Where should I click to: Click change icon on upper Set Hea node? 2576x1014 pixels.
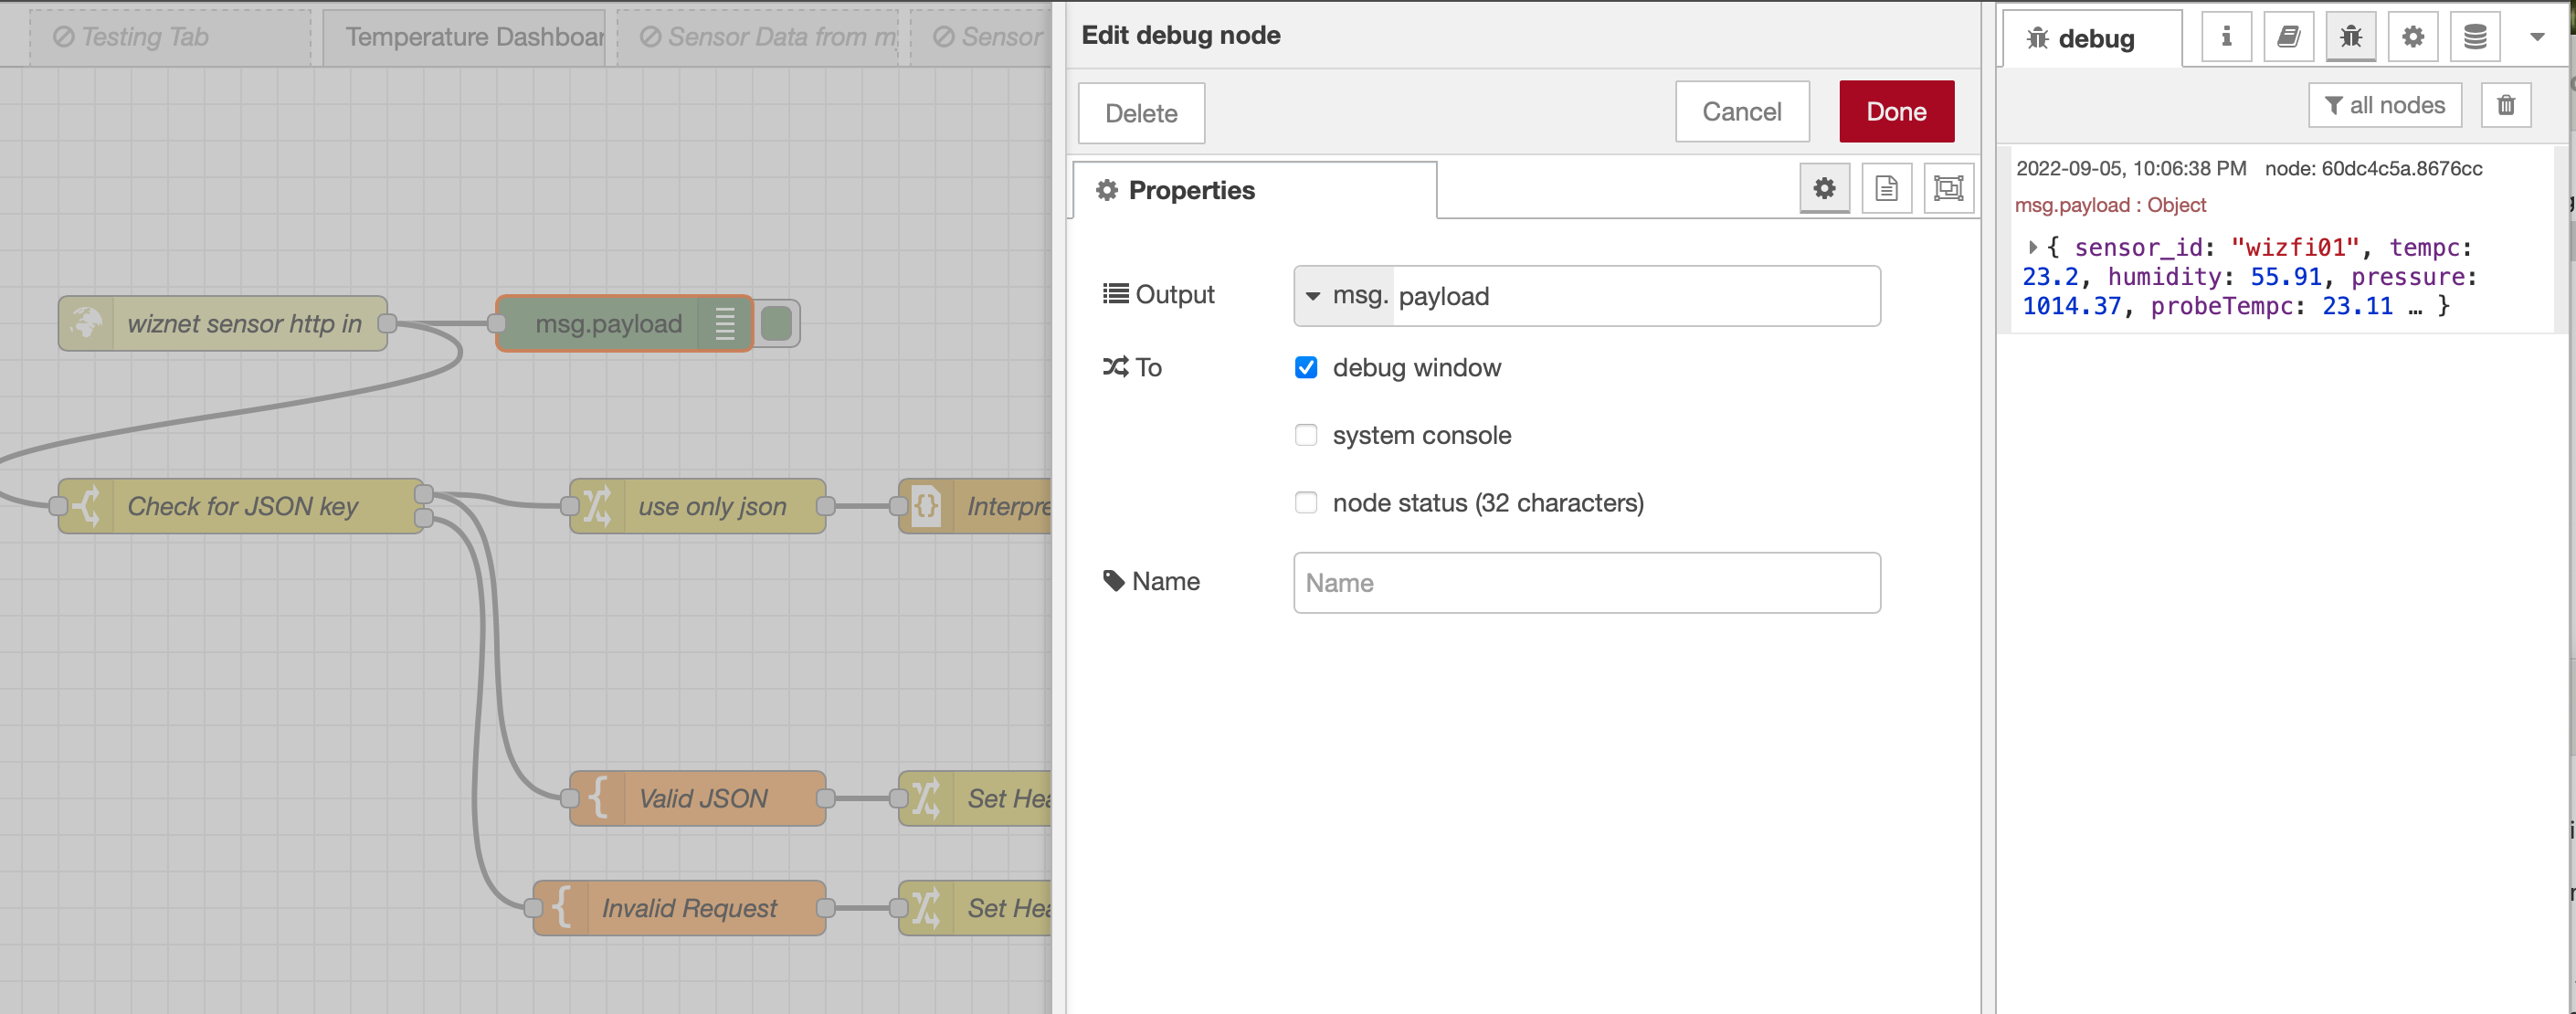[x=926, y=798]
